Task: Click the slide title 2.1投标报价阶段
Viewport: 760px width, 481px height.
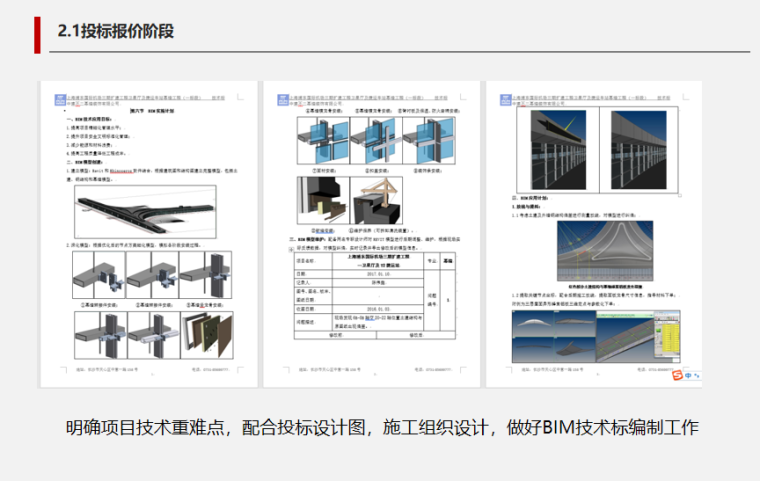Action: click(116, 31)
